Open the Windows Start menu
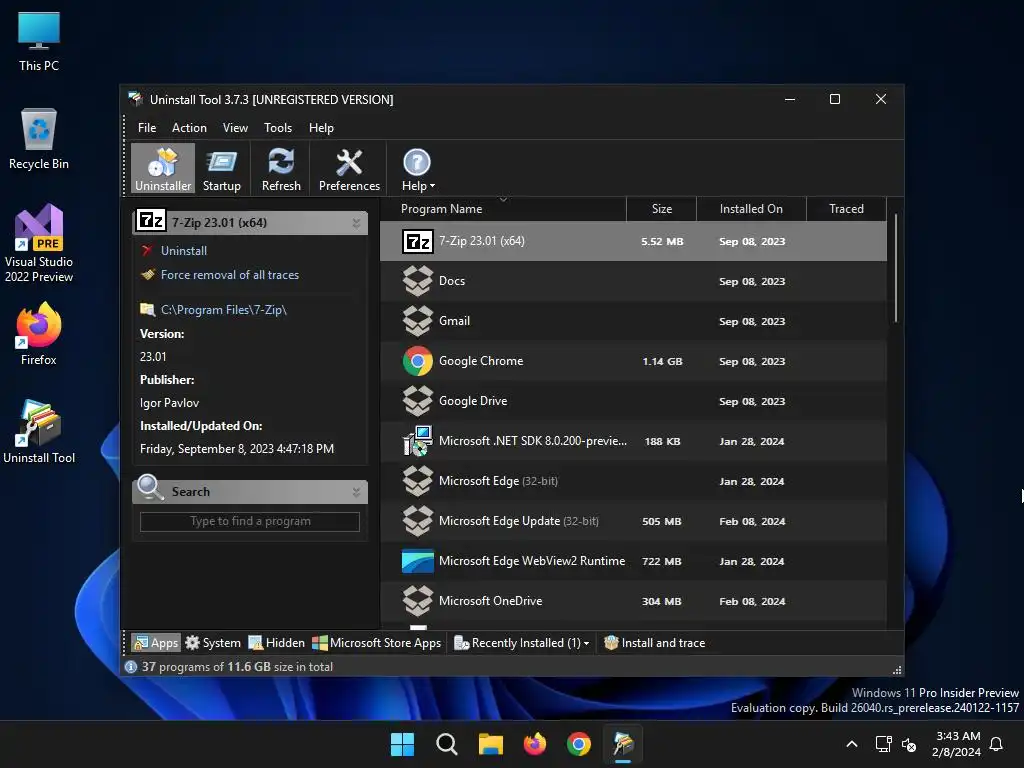 (x=402, y=744)
